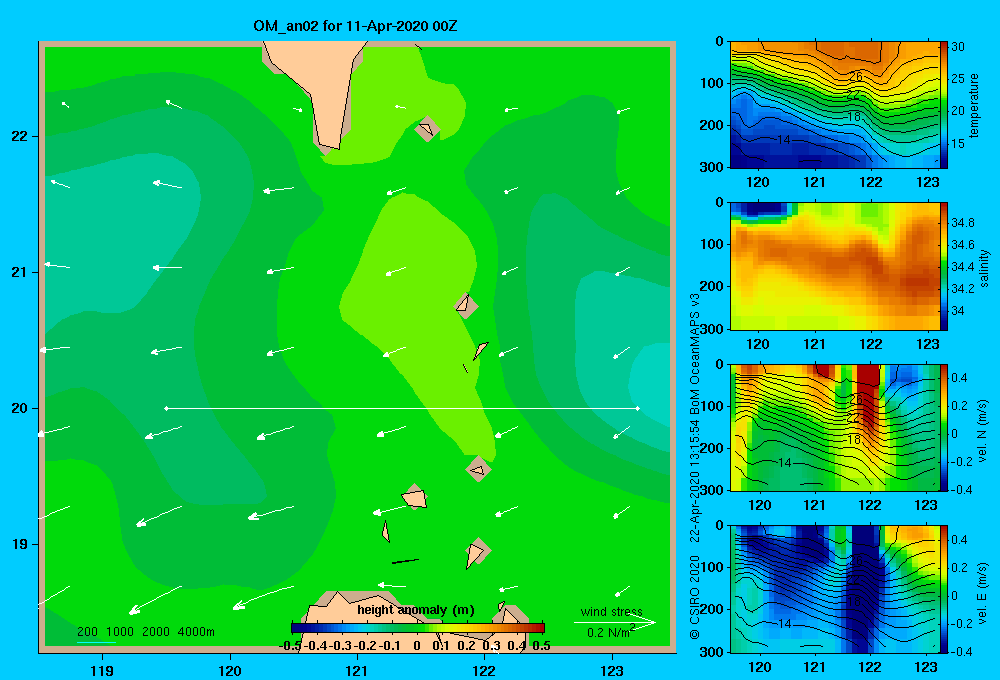Click latitude label '21' on main map

(x=20, y=272)
